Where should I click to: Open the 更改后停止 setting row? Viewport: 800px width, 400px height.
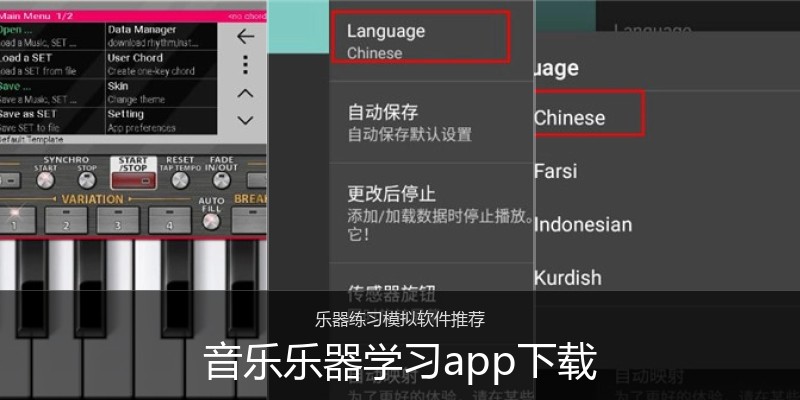432,213
